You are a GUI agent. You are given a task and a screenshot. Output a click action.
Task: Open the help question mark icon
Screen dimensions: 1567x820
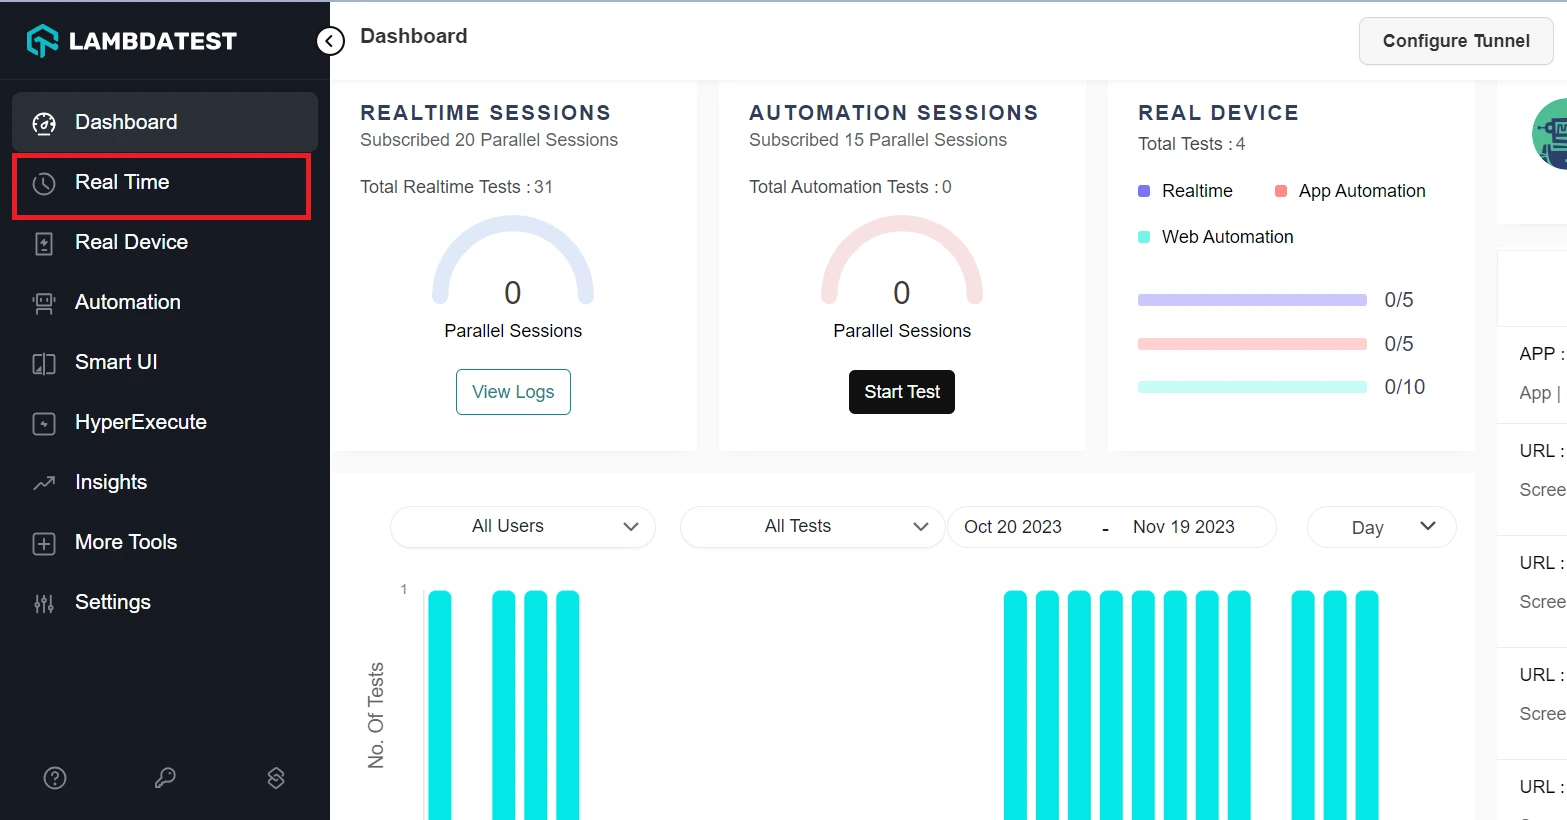pos(55,778)
